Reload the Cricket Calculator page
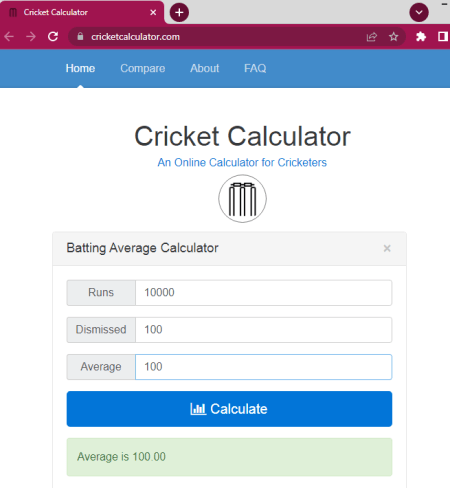 pyautogui.click(x=53, y=36)
